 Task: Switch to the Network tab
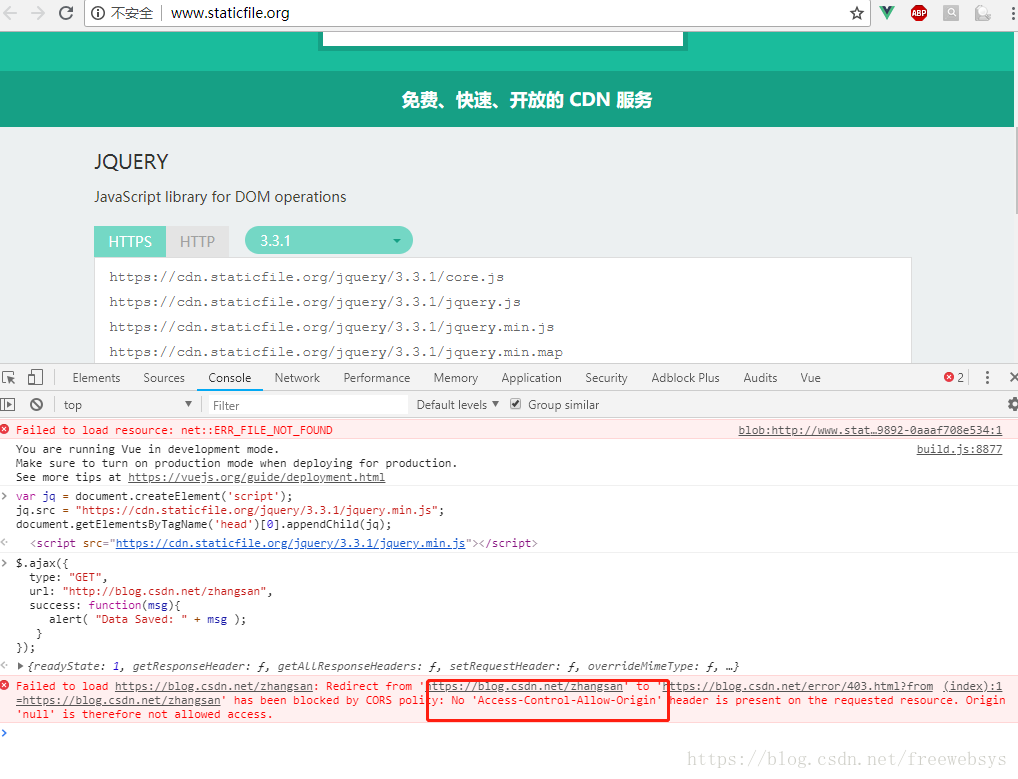tap(297, 378)
